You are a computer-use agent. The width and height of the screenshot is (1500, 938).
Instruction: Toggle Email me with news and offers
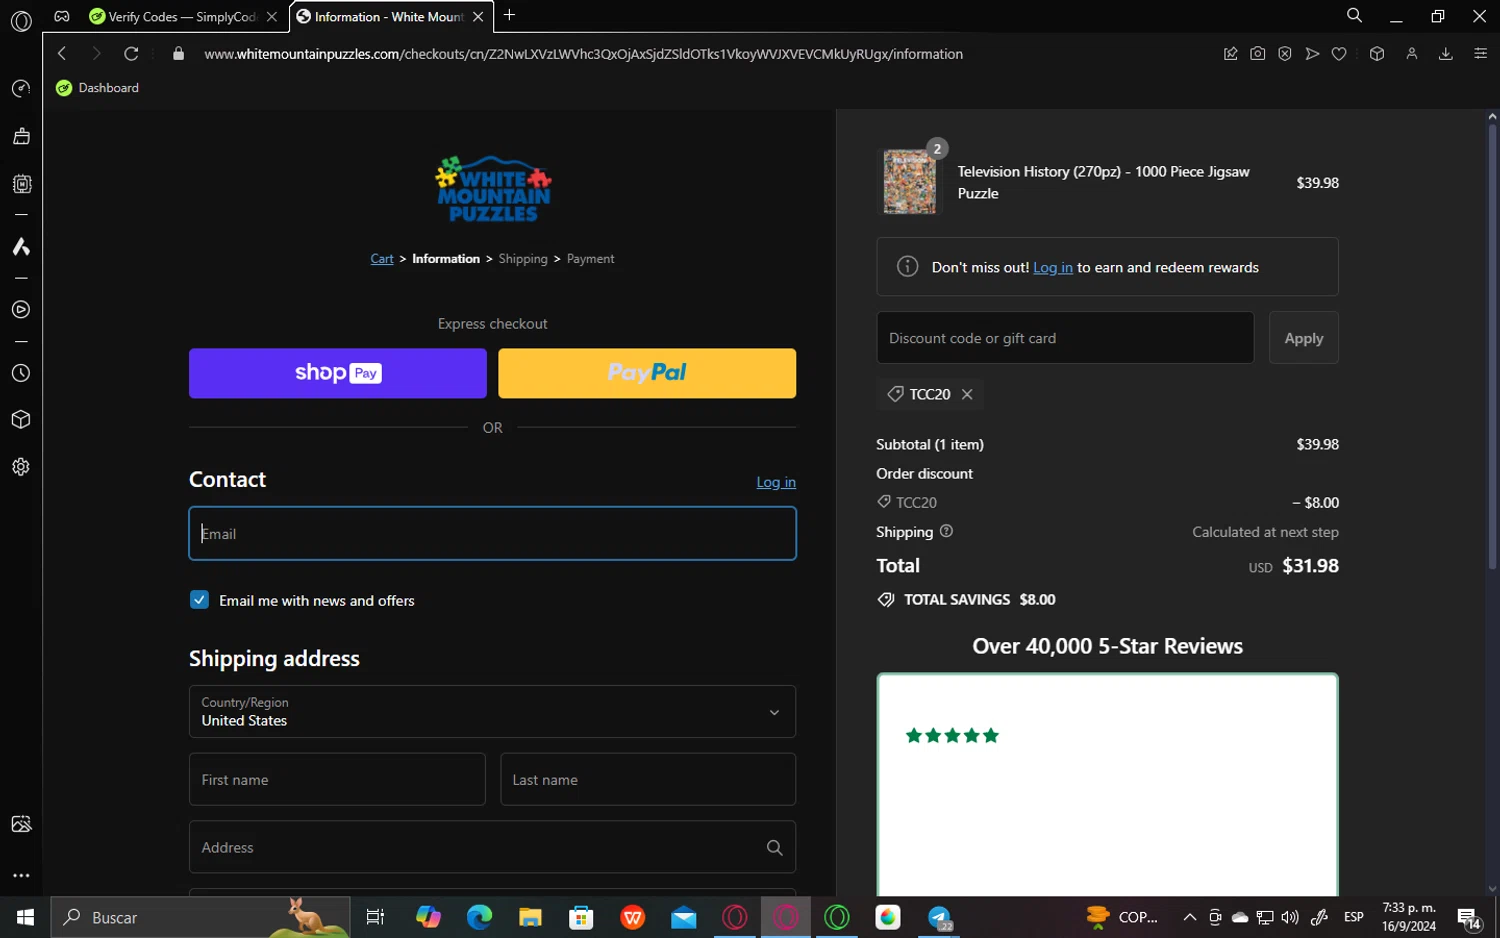click(x=199, y=600)
